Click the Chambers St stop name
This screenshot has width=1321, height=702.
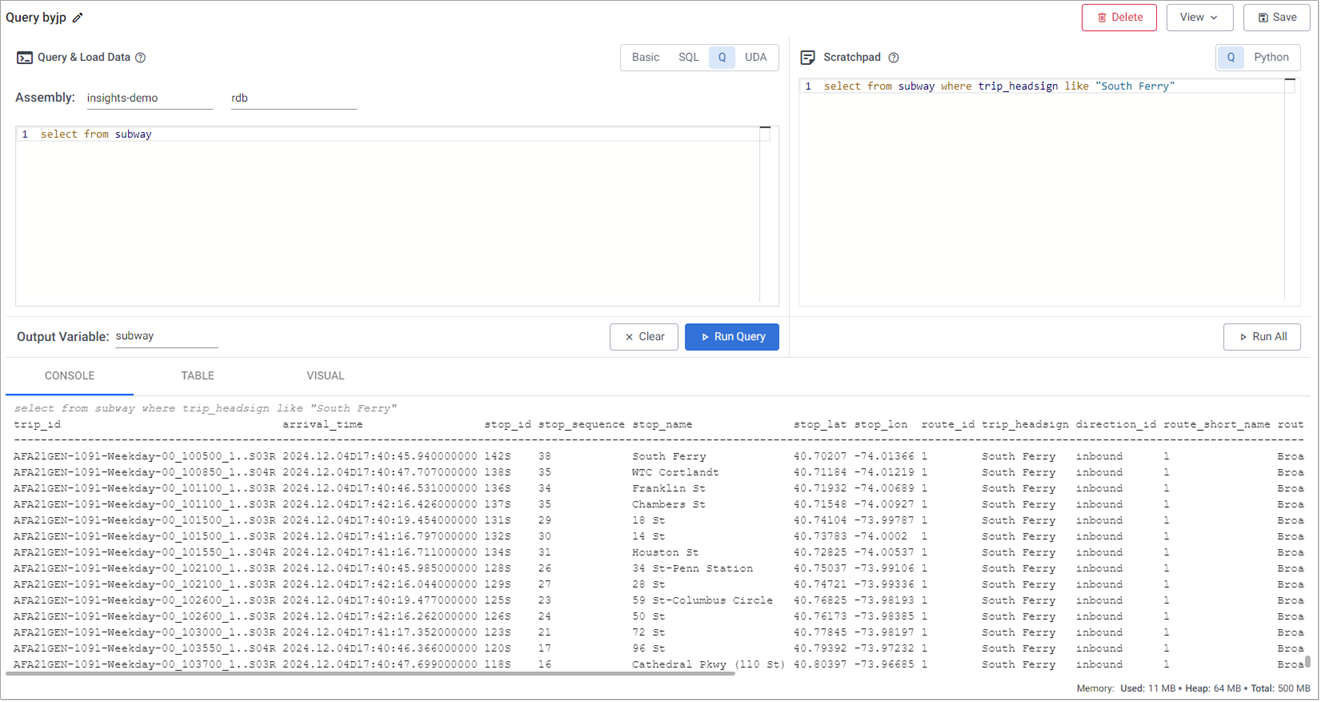tap(669, 505)
